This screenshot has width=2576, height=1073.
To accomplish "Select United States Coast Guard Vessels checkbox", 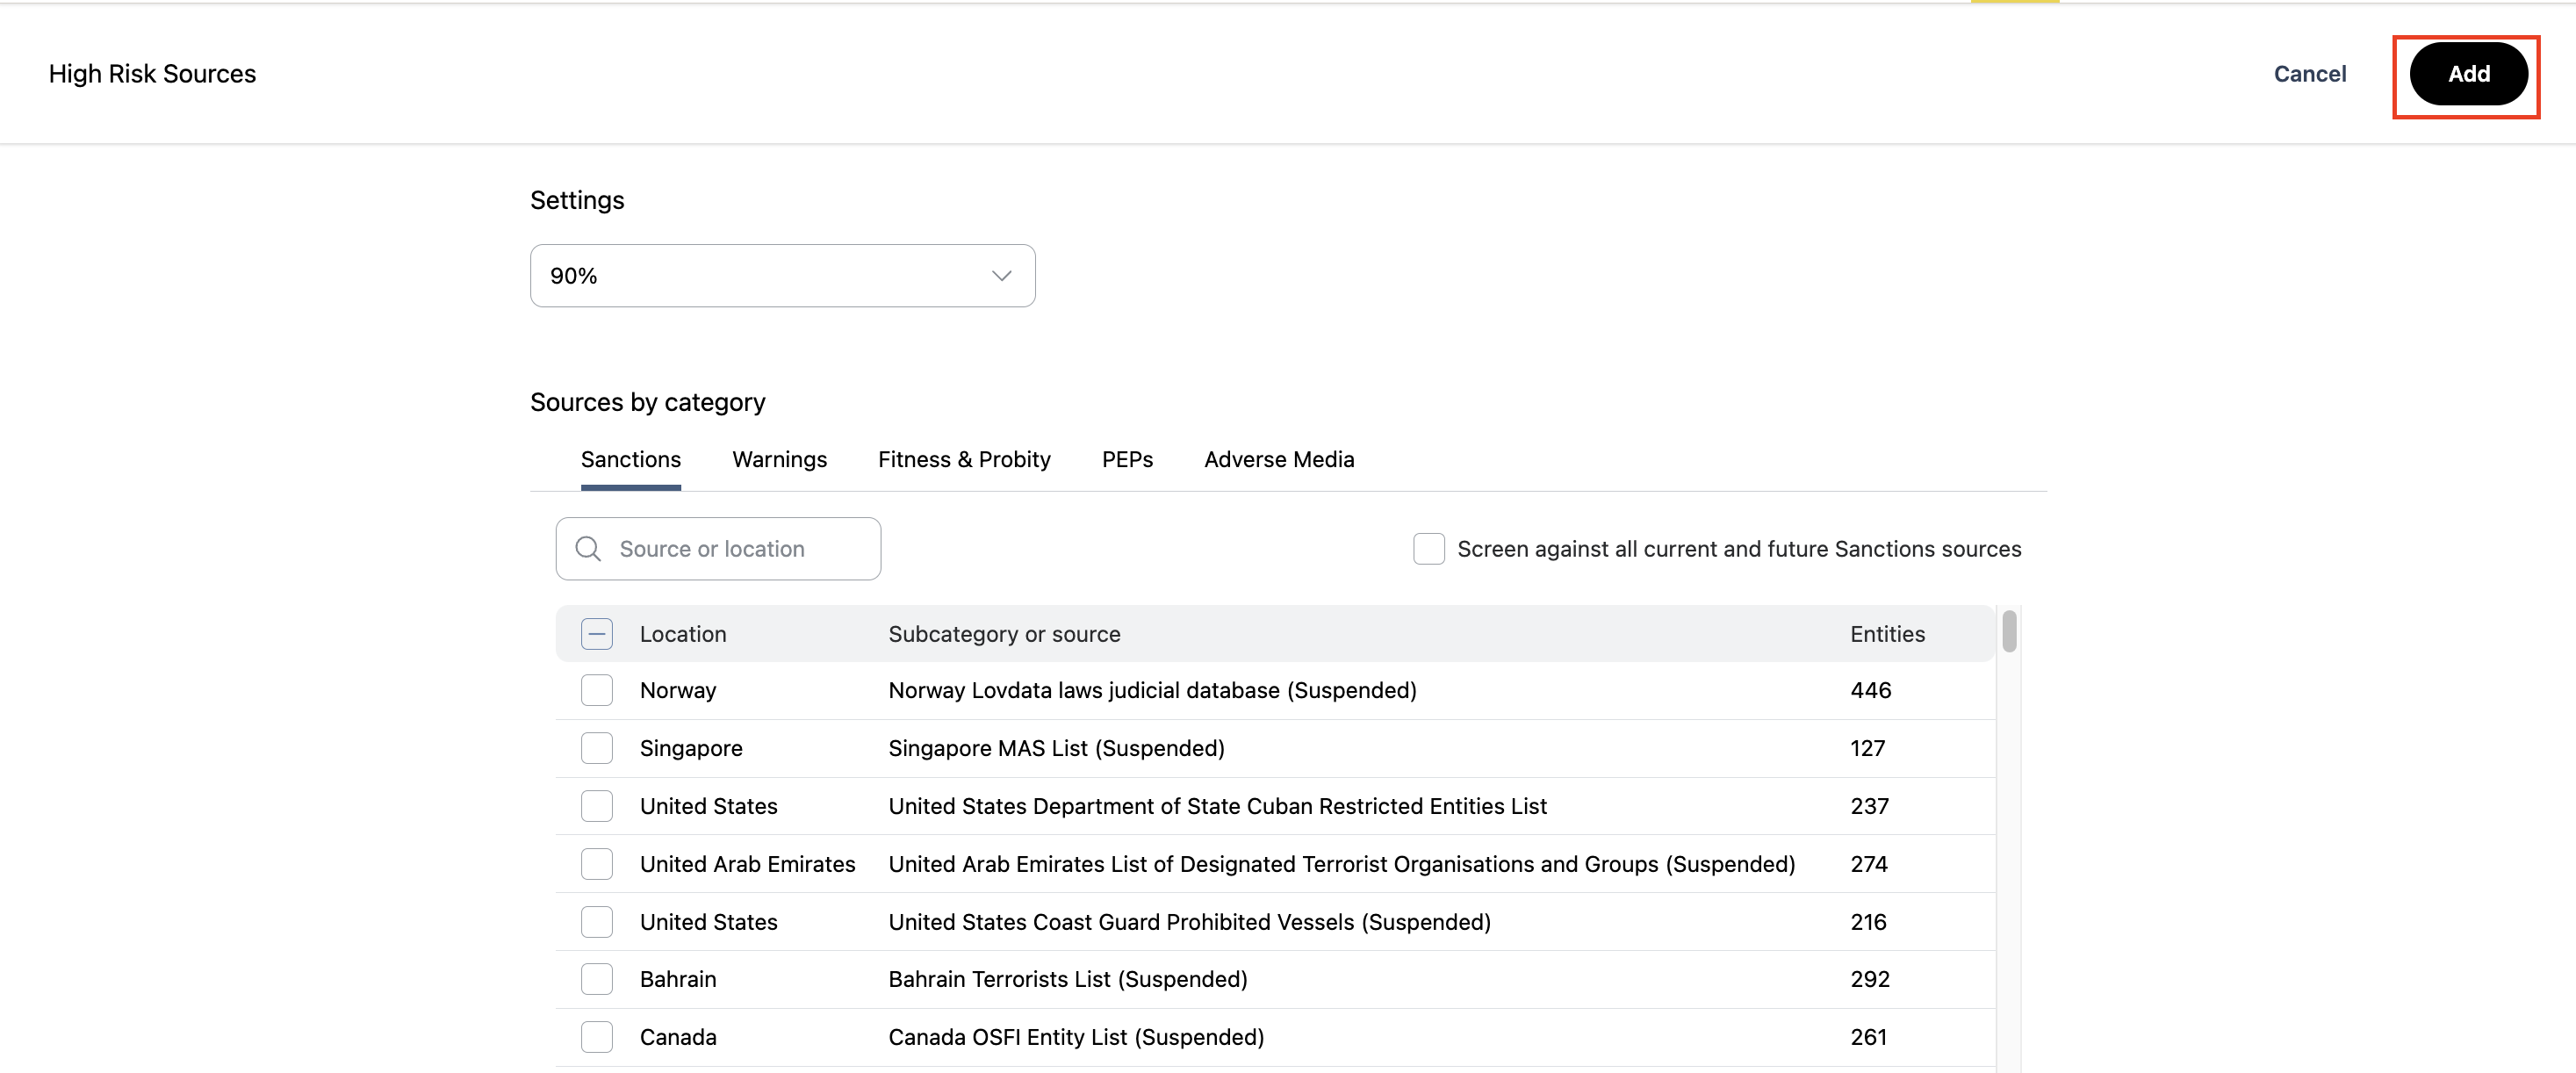I will [597, 922].
